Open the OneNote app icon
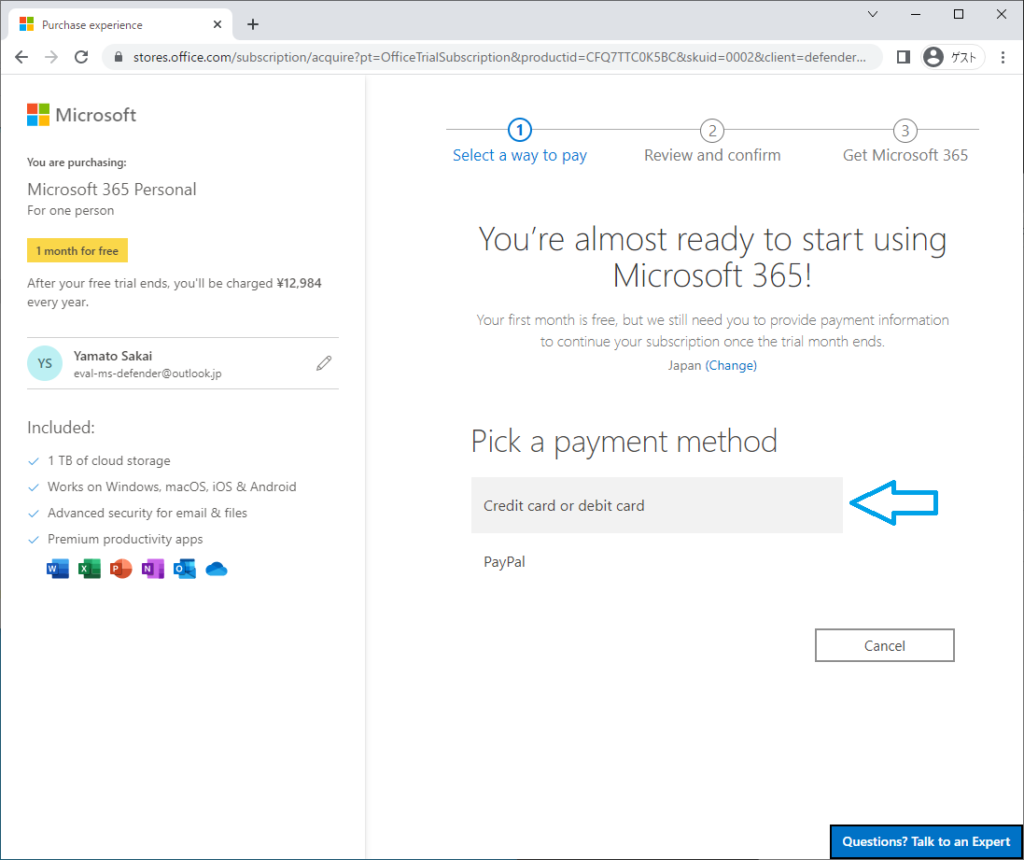The height and width of the screenshot is (860, 1024). click(153, 567)
